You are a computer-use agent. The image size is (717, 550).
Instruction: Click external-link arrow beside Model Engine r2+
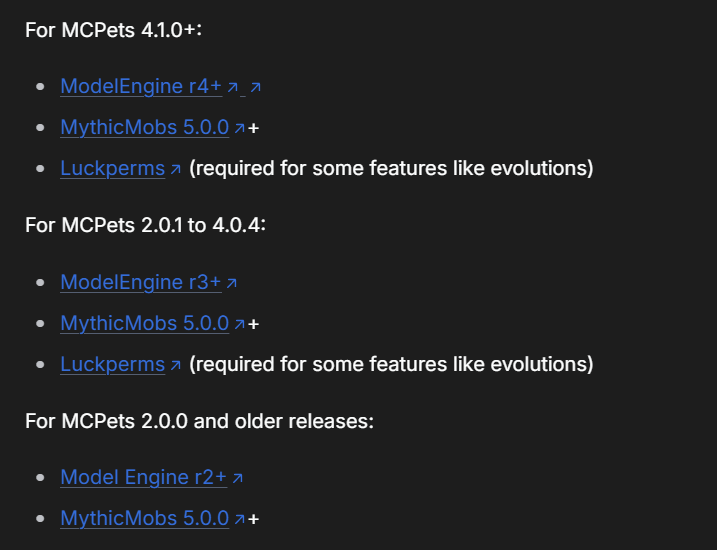coord(237,479)
